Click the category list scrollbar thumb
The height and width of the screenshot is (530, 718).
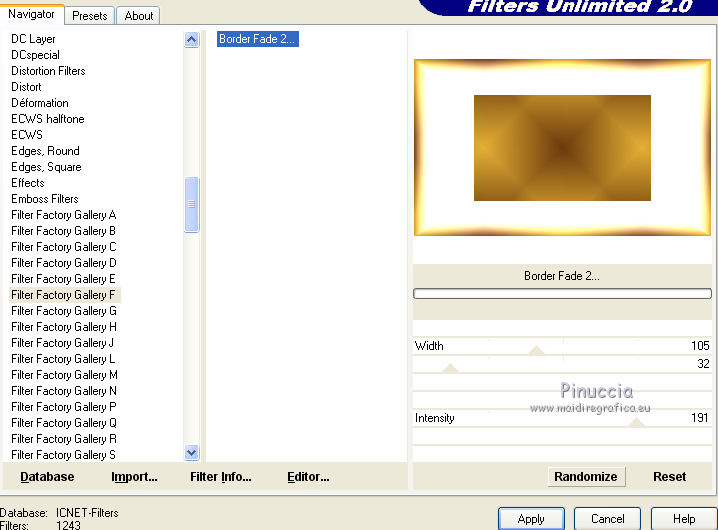[x=191, y=204]
